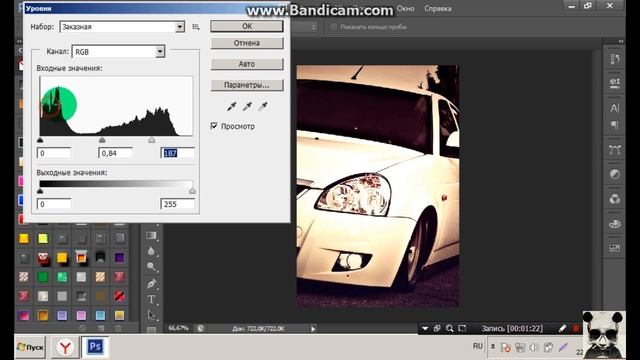Apply the solid green style swatch

42,277
